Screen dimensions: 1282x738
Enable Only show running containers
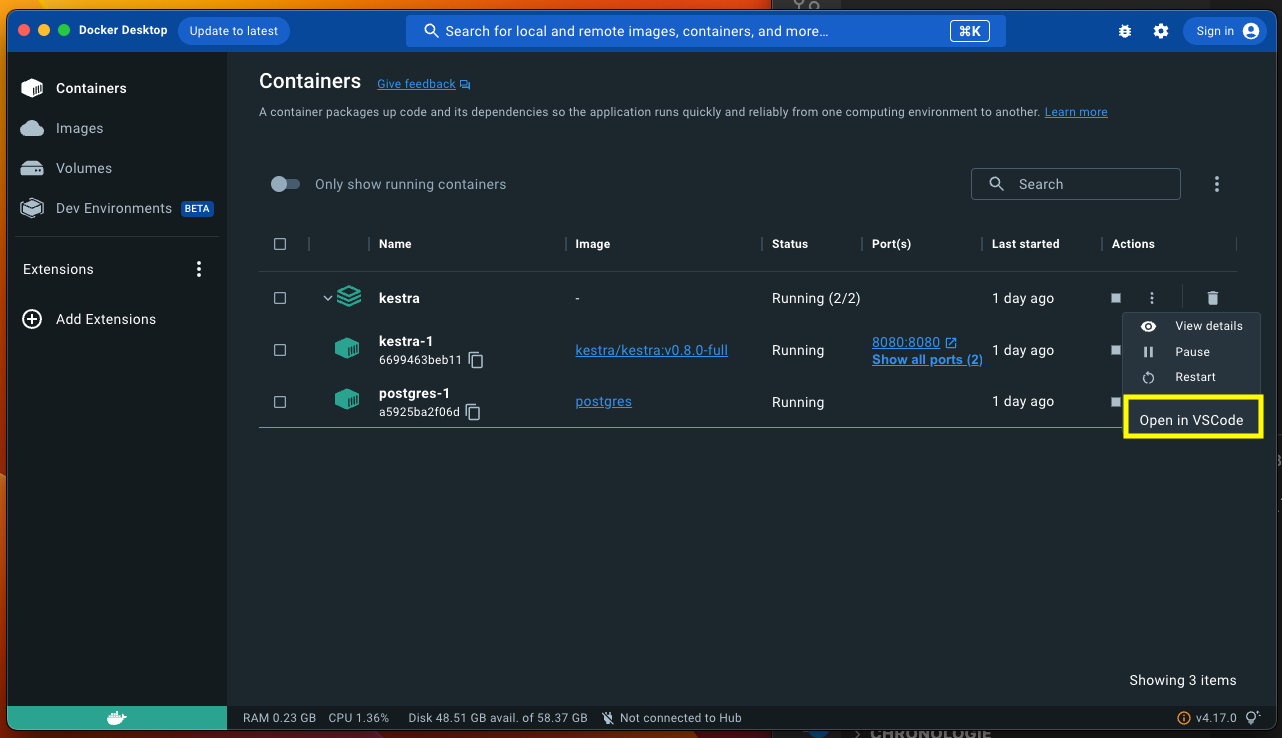pyautogui.click(x=285, y=184)
